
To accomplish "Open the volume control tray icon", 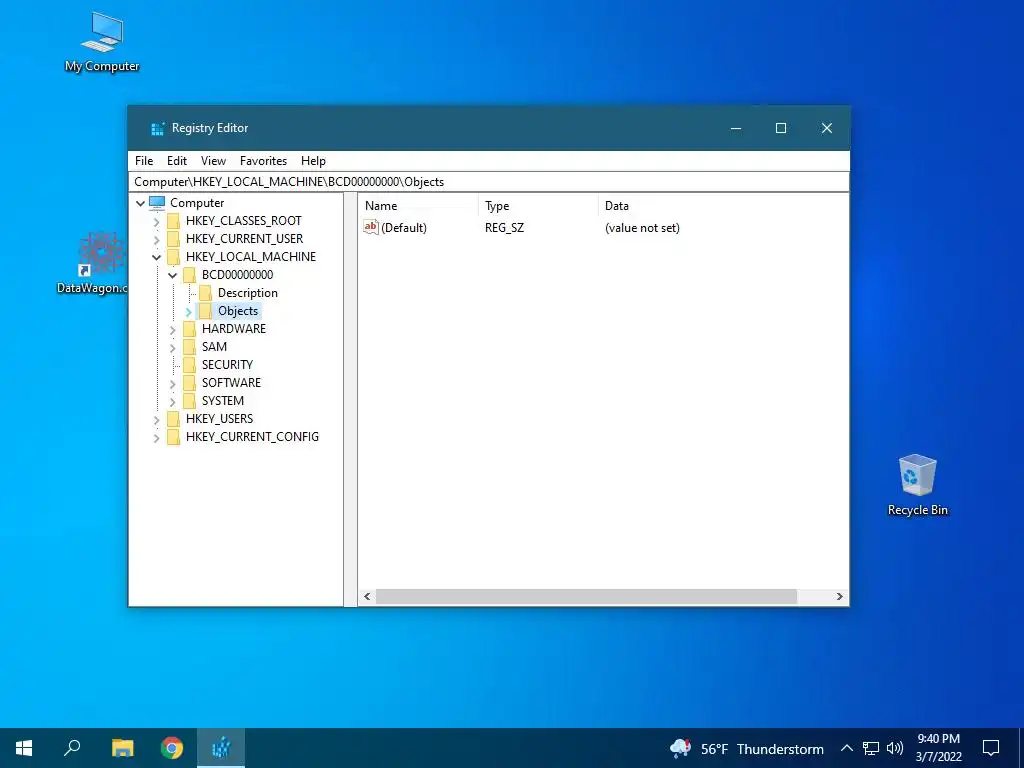I will (x=895, y=748).
